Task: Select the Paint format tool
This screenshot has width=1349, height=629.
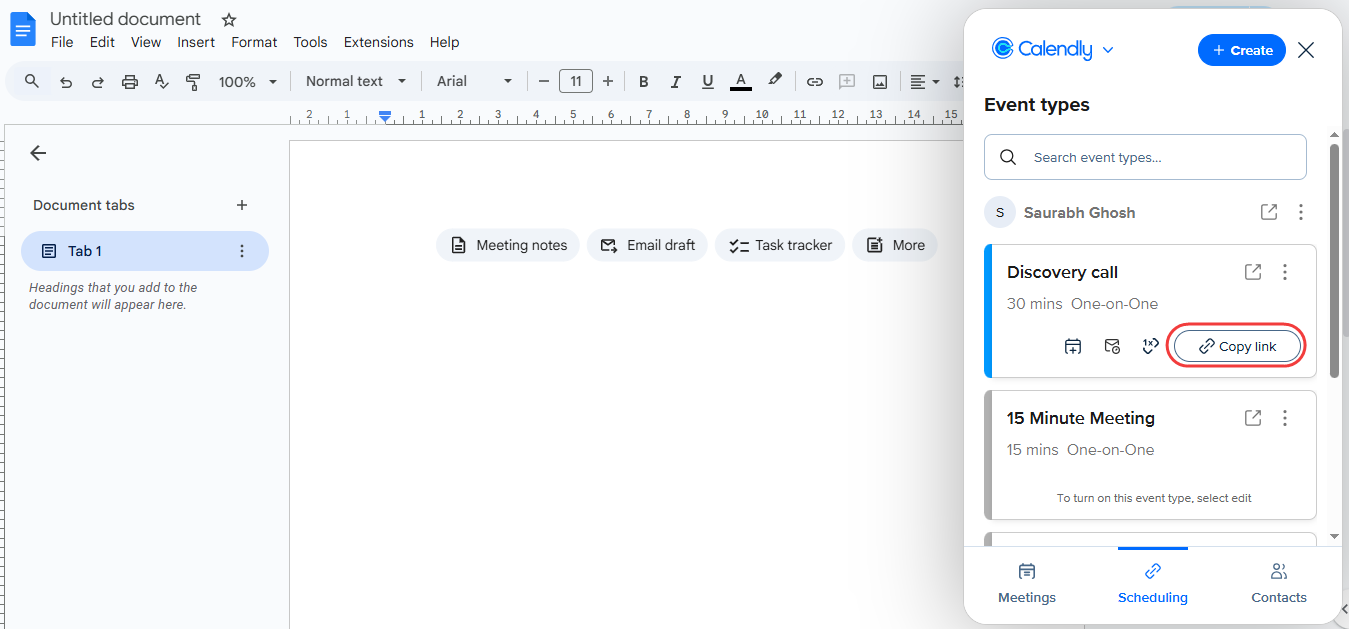Action: pos(194,82)
